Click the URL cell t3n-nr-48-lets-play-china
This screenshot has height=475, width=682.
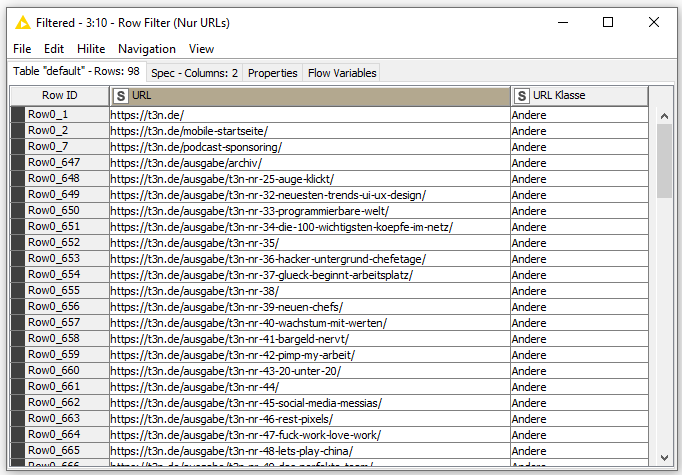coord(310,451)
